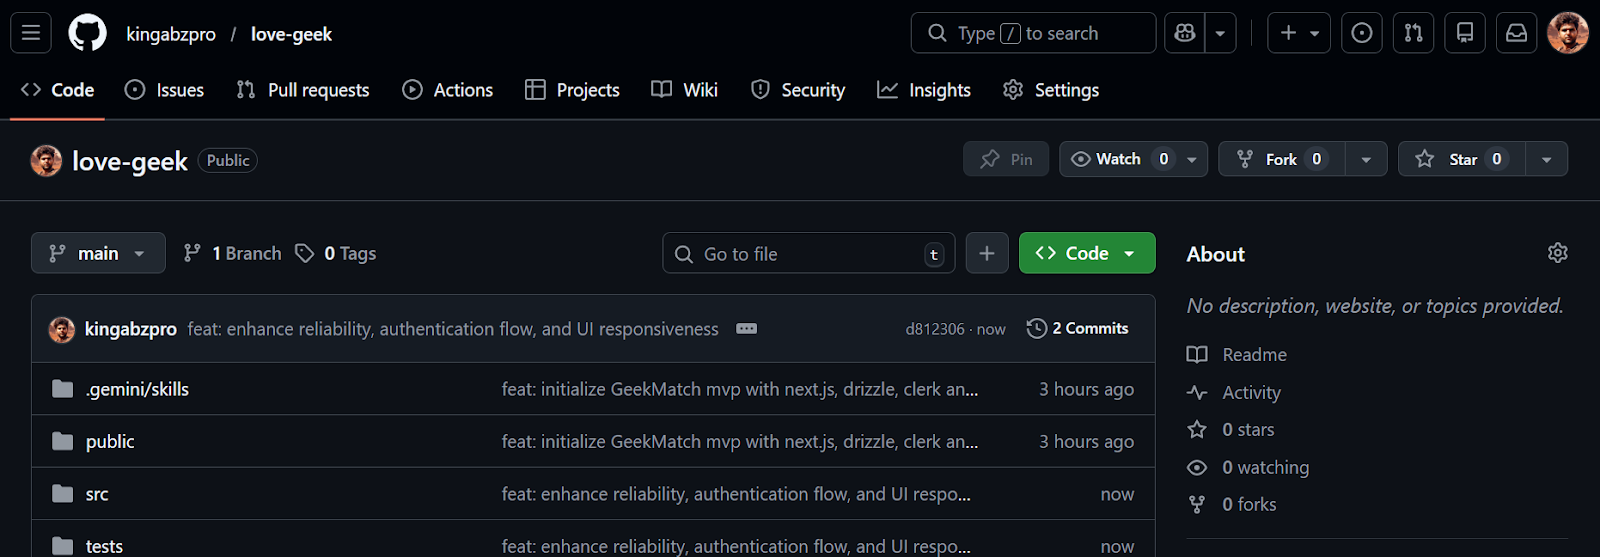Open the .gemini/skills folder

(137, 389)
